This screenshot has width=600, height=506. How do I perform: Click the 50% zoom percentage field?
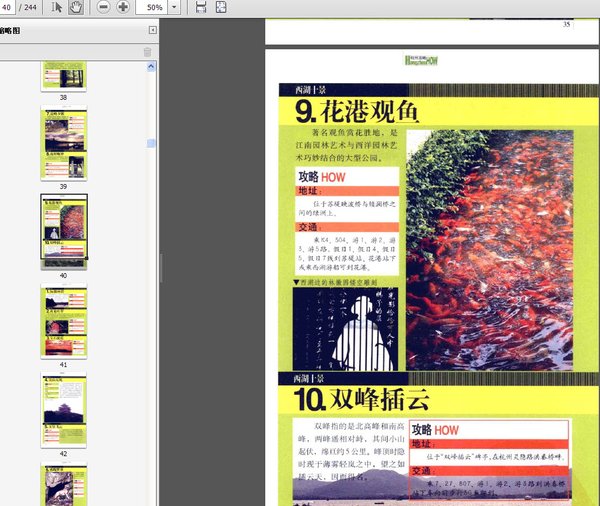(x=152, y=7)
